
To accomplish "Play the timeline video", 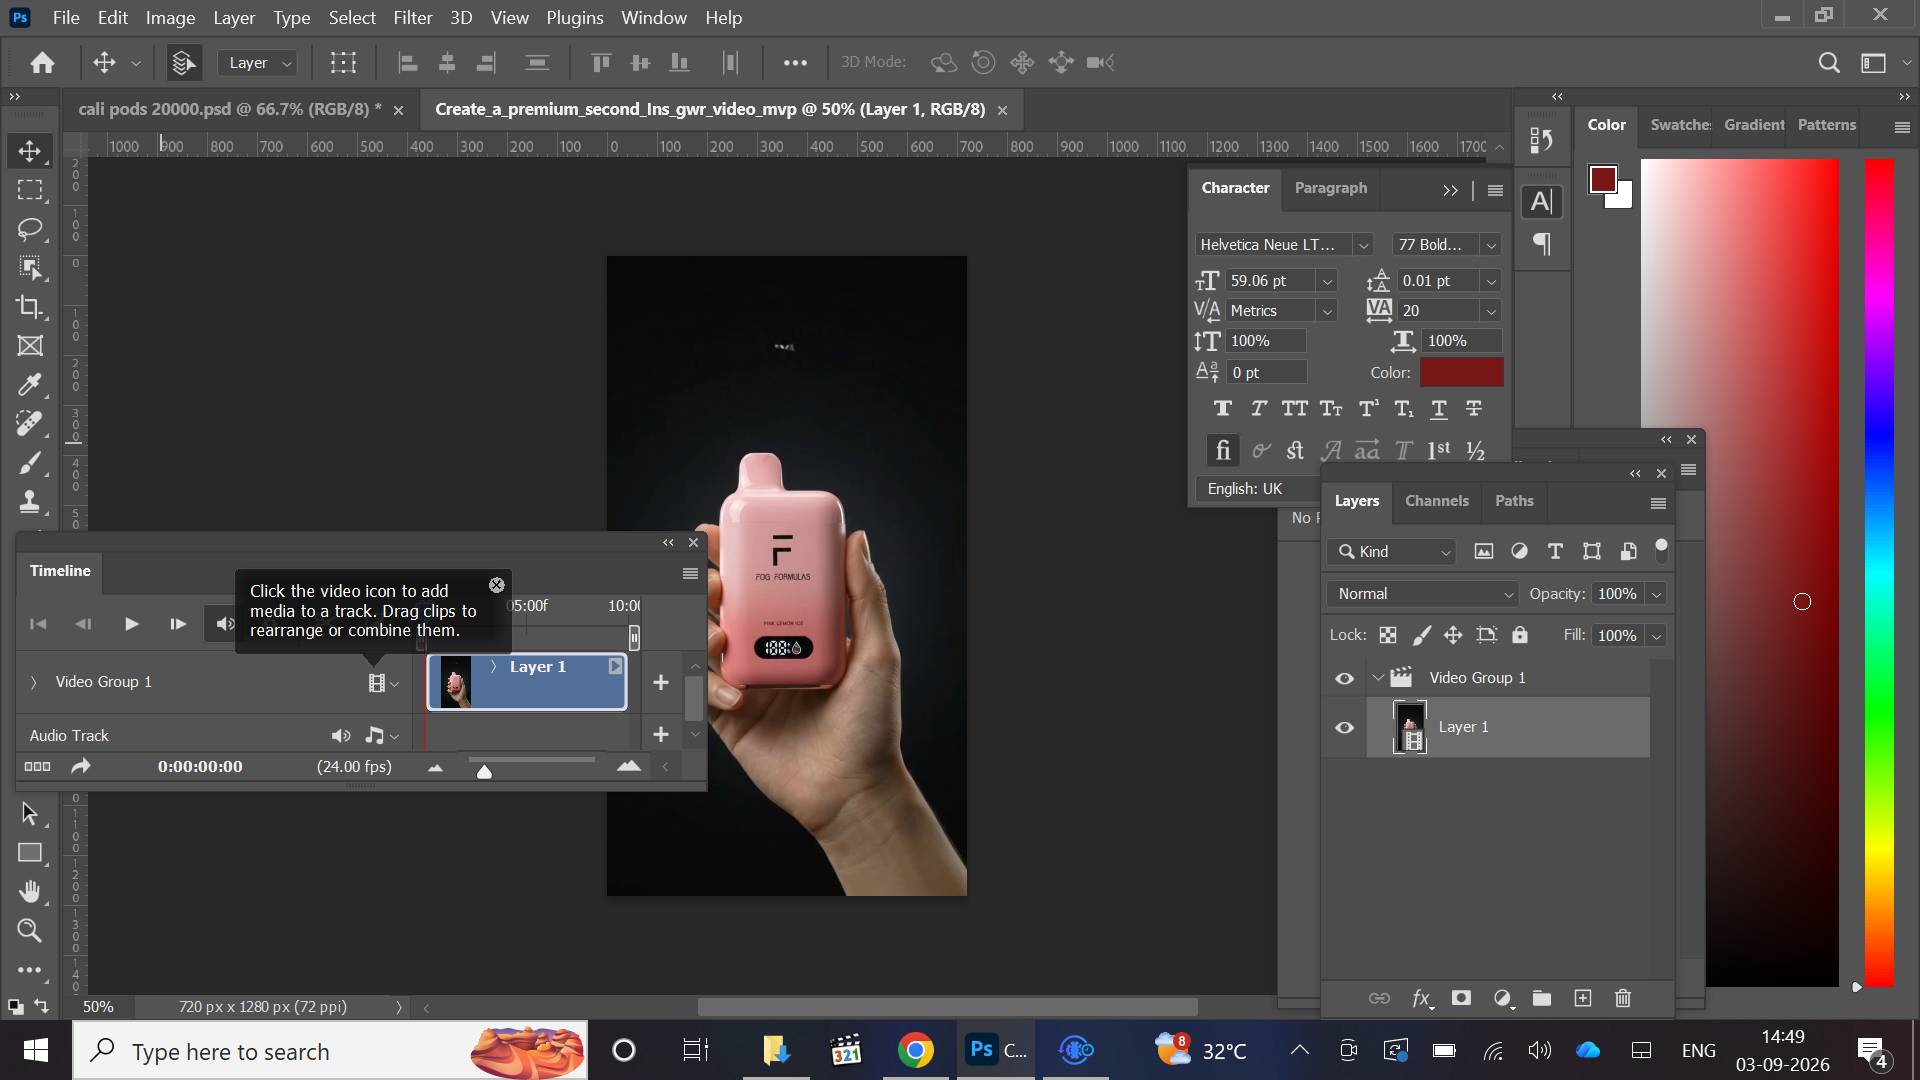I will point(131,624).
